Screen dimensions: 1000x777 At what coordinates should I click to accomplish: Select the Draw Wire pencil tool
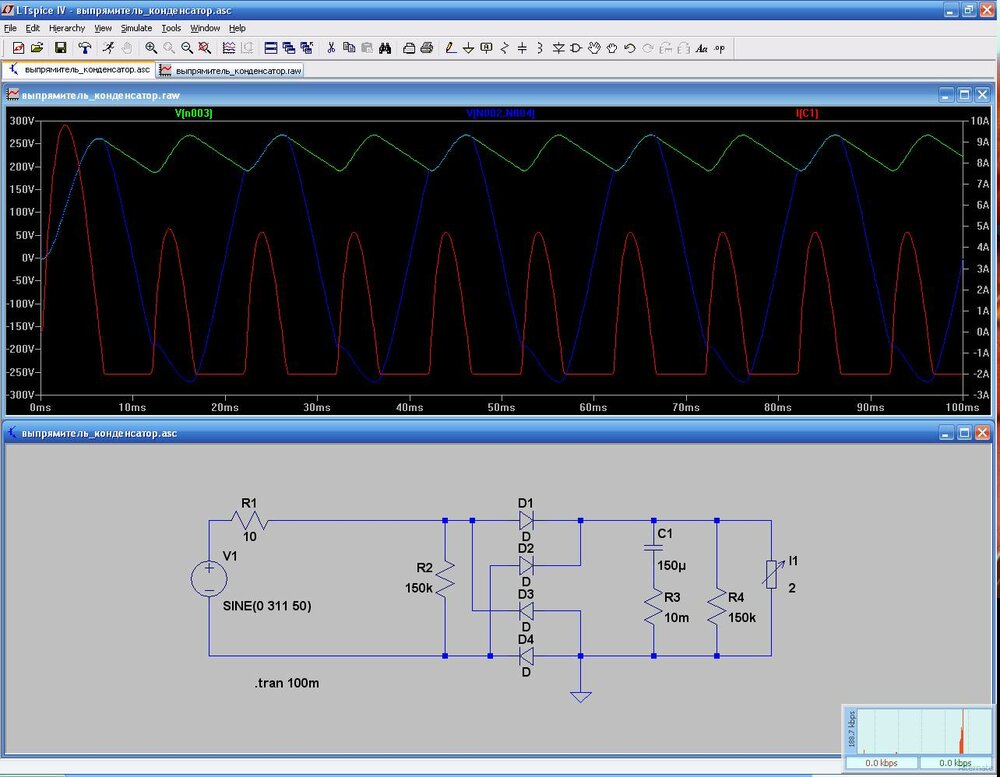(450, 48)
